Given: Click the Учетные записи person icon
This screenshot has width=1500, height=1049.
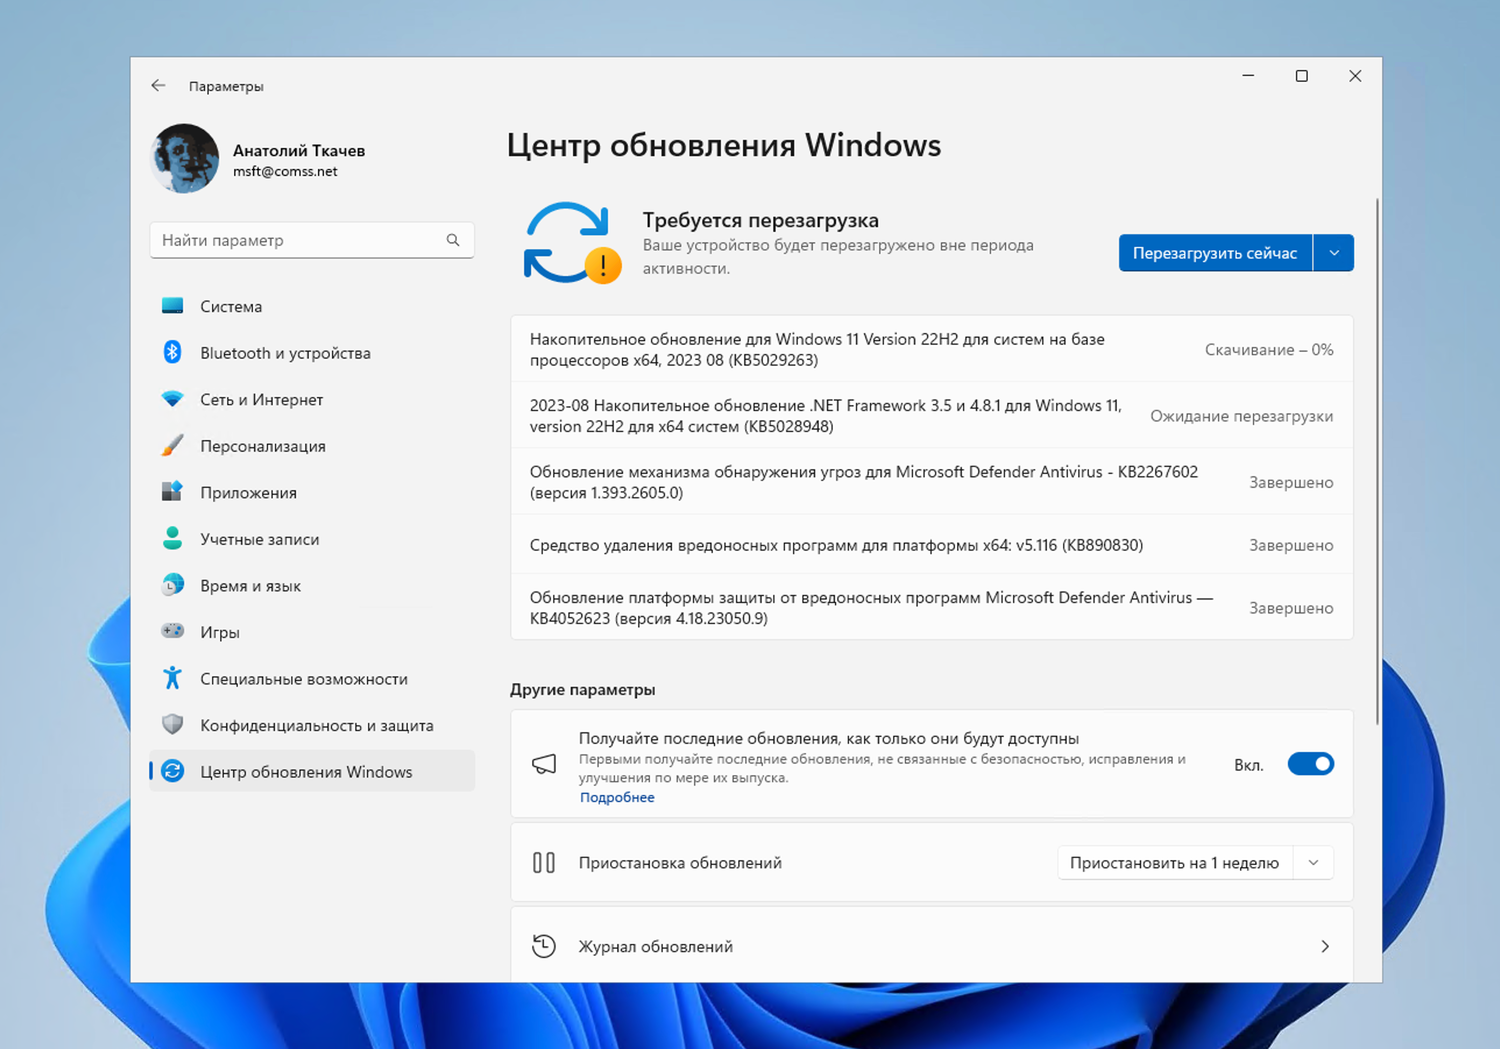Looking at the screenshot, I should tap(172, 538).
